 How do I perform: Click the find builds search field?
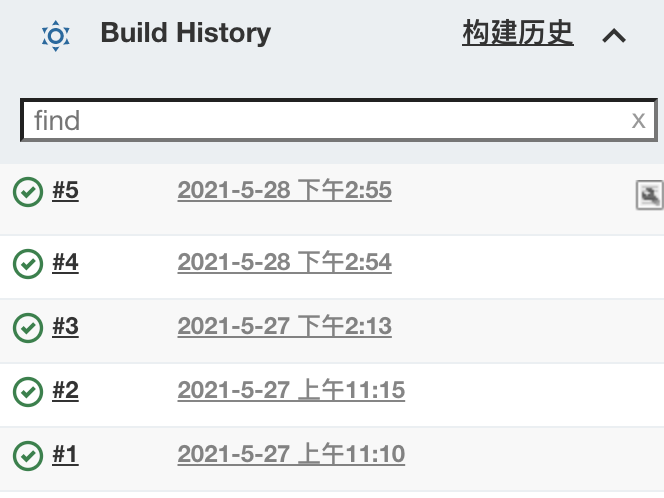339,120
